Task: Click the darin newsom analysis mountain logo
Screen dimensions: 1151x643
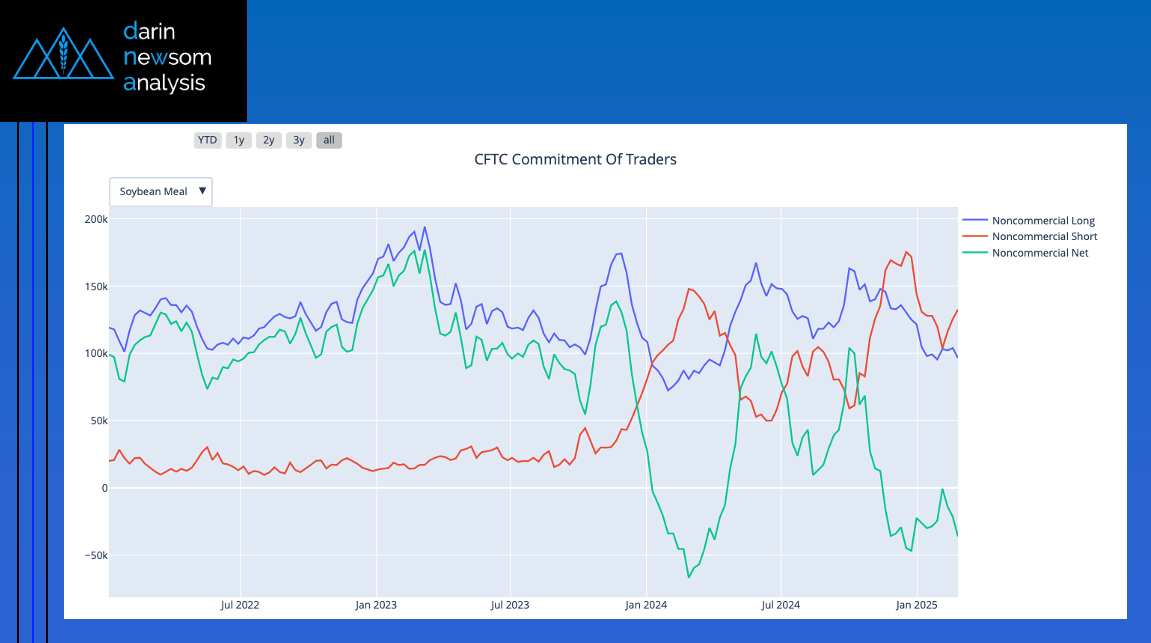Action: click(x=63, y=54)
